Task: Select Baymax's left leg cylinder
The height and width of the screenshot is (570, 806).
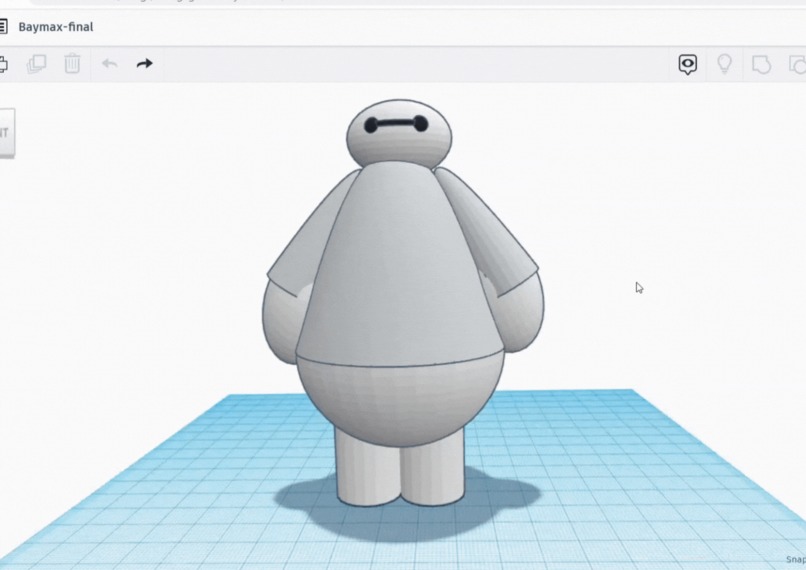Action: (x=366, y=473)
